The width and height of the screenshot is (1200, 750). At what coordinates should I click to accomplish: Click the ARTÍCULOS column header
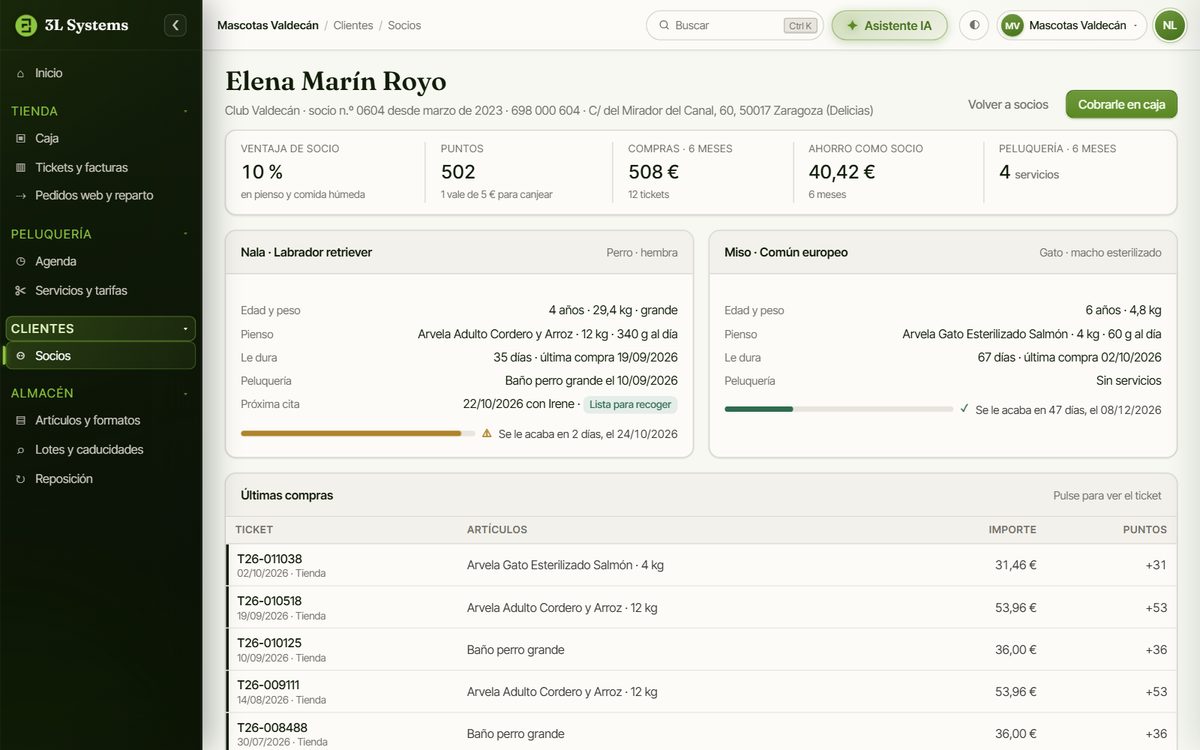pos(497,530)
